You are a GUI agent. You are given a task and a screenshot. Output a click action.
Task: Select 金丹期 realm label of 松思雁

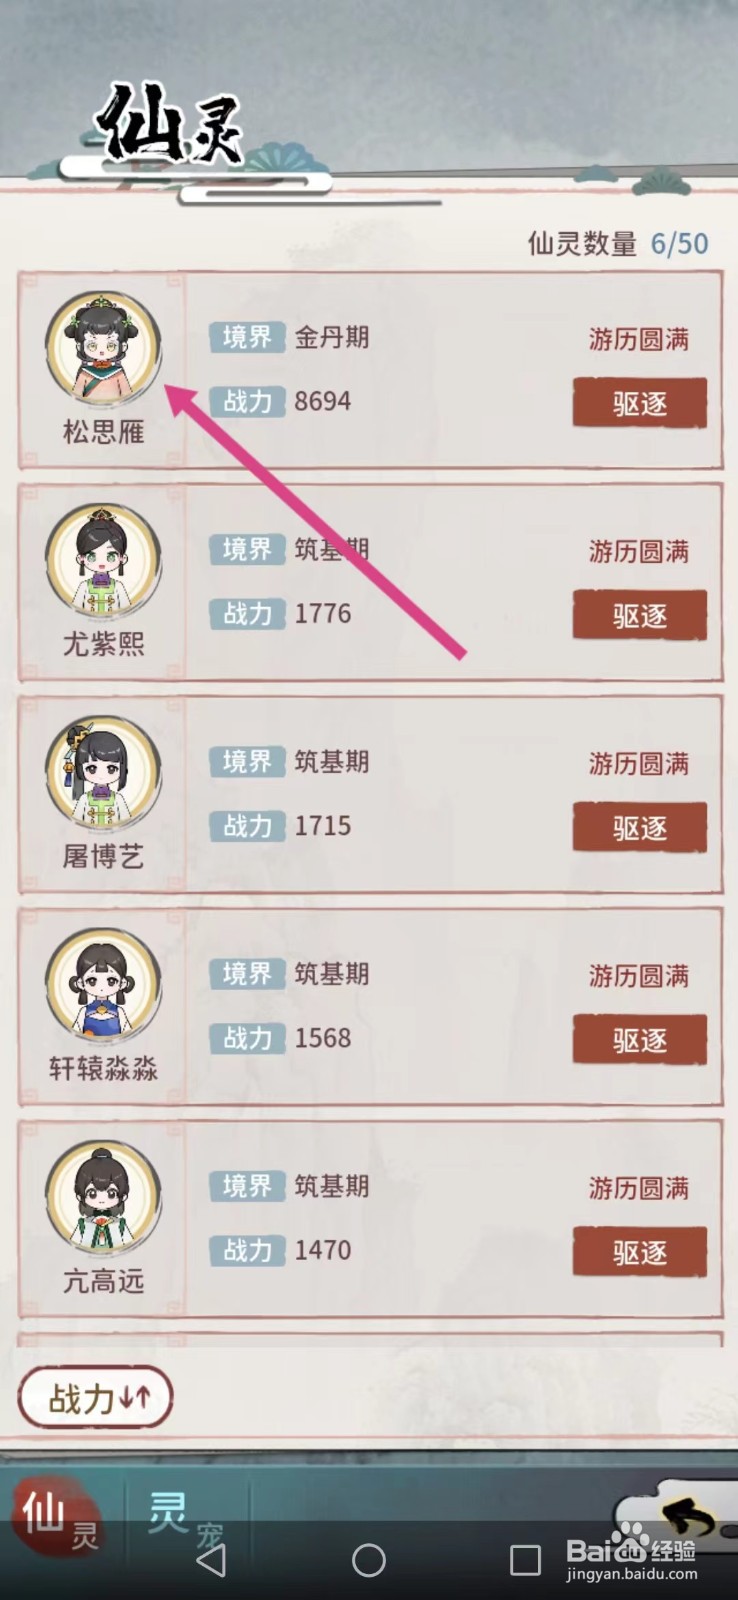(332, 337)
